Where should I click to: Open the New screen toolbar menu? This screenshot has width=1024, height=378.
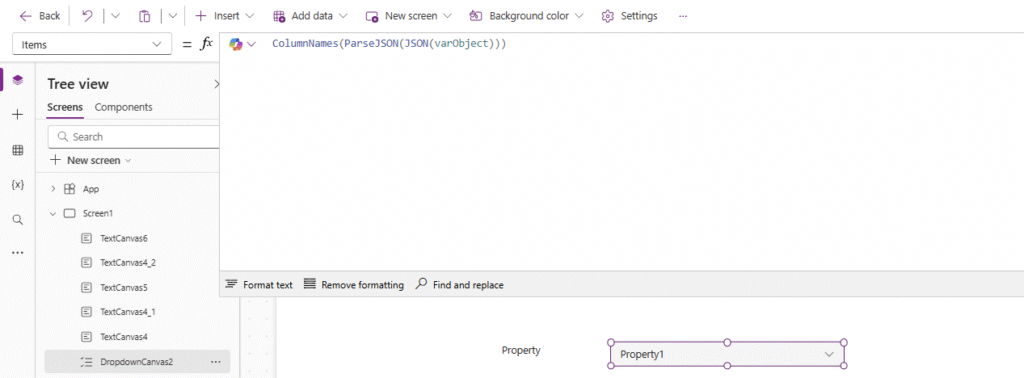(409, 16)
